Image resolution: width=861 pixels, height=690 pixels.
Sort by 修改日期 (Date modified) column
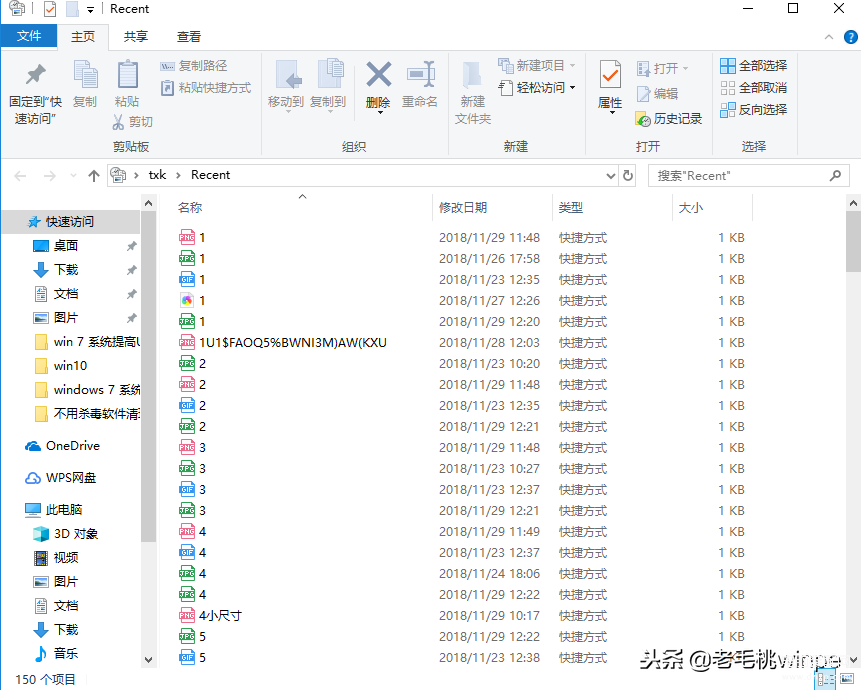pos(463,207)
